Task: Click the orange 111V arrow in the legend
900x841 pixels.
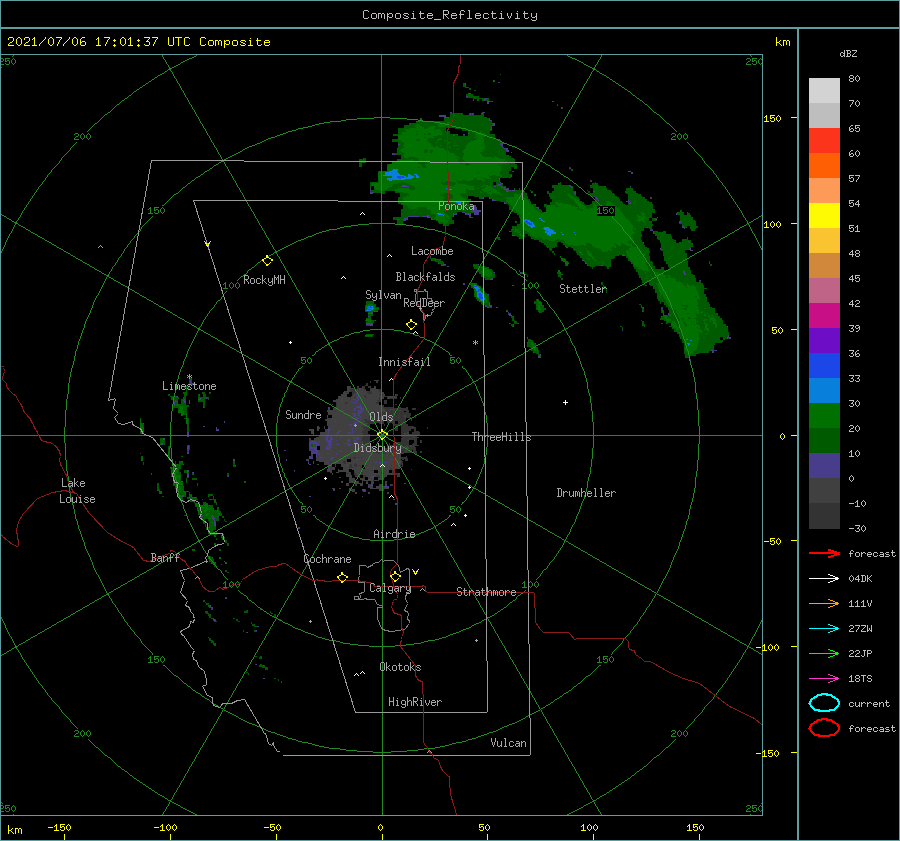Action: [824, 603]
